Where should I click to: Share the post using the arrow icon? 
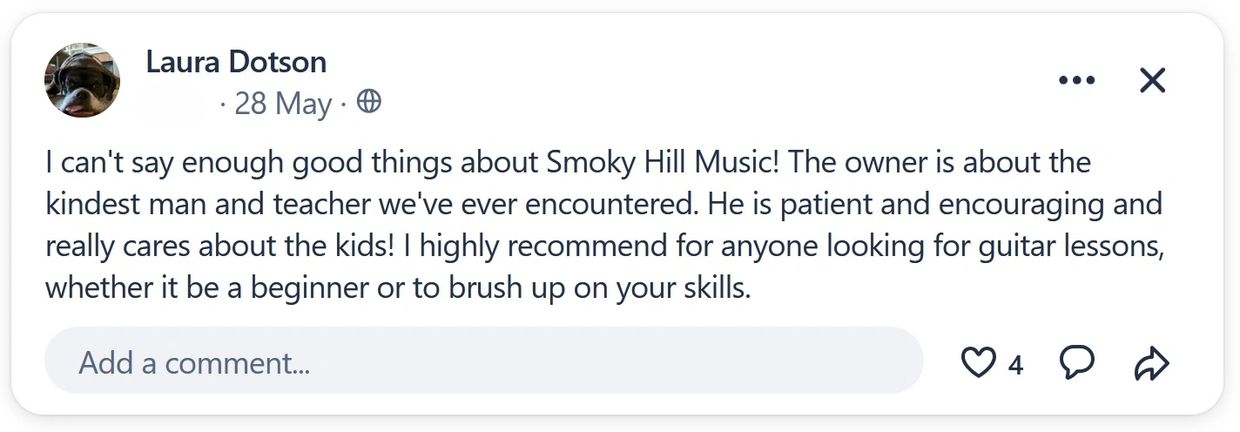tap(1152, 364)
